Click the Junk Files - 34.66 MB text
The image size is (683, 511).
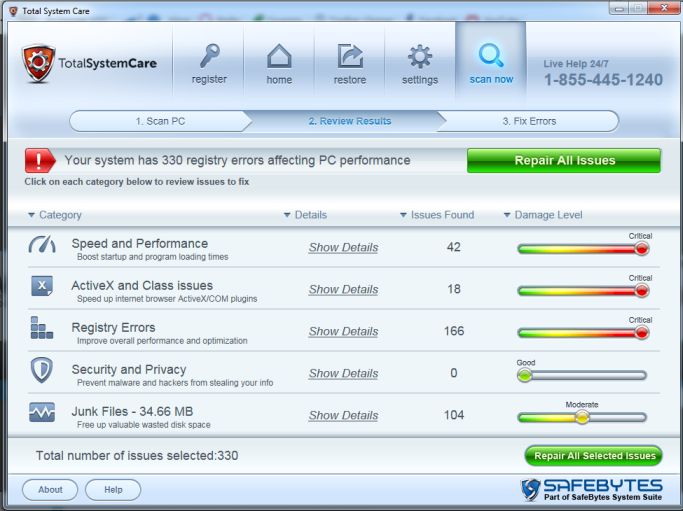pyautogui.click(x=132, y=412)
